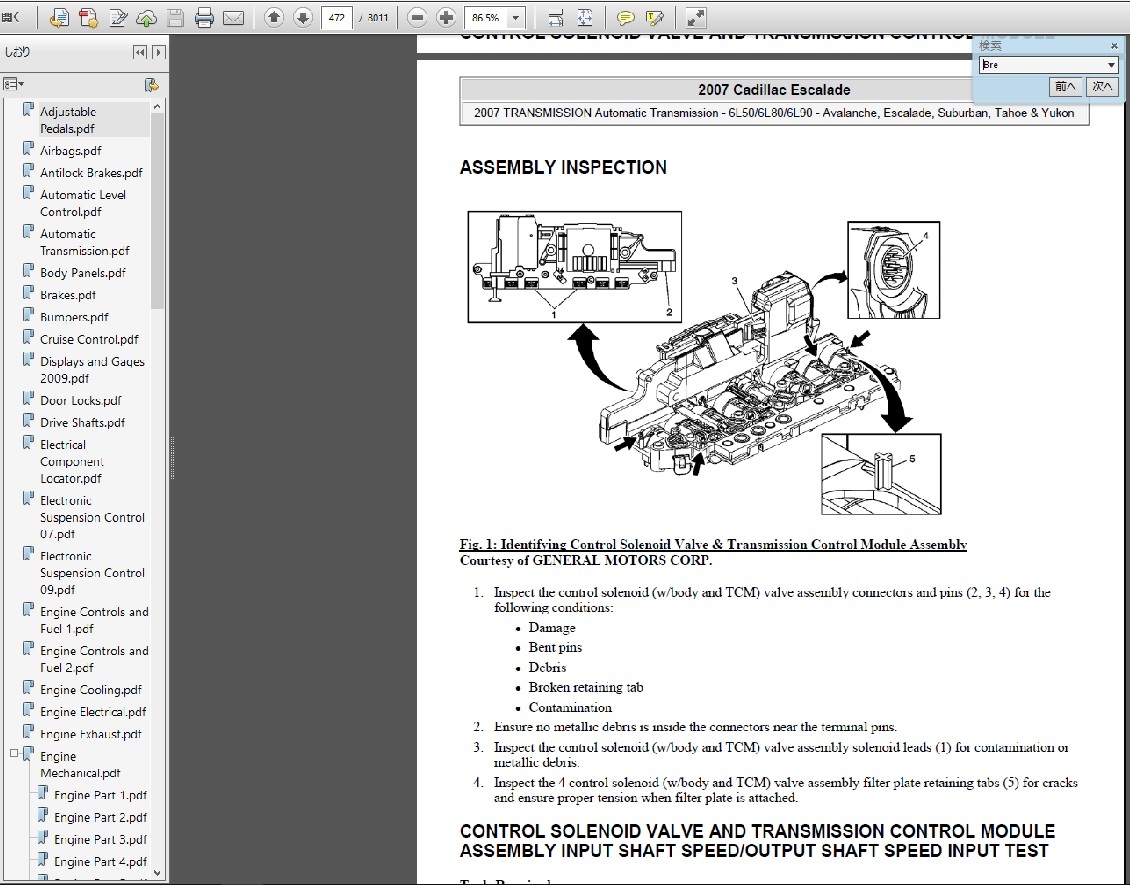This screenshot has width=1130, height=885.
Task: Go to previous page up arrow
Action: 274,17
